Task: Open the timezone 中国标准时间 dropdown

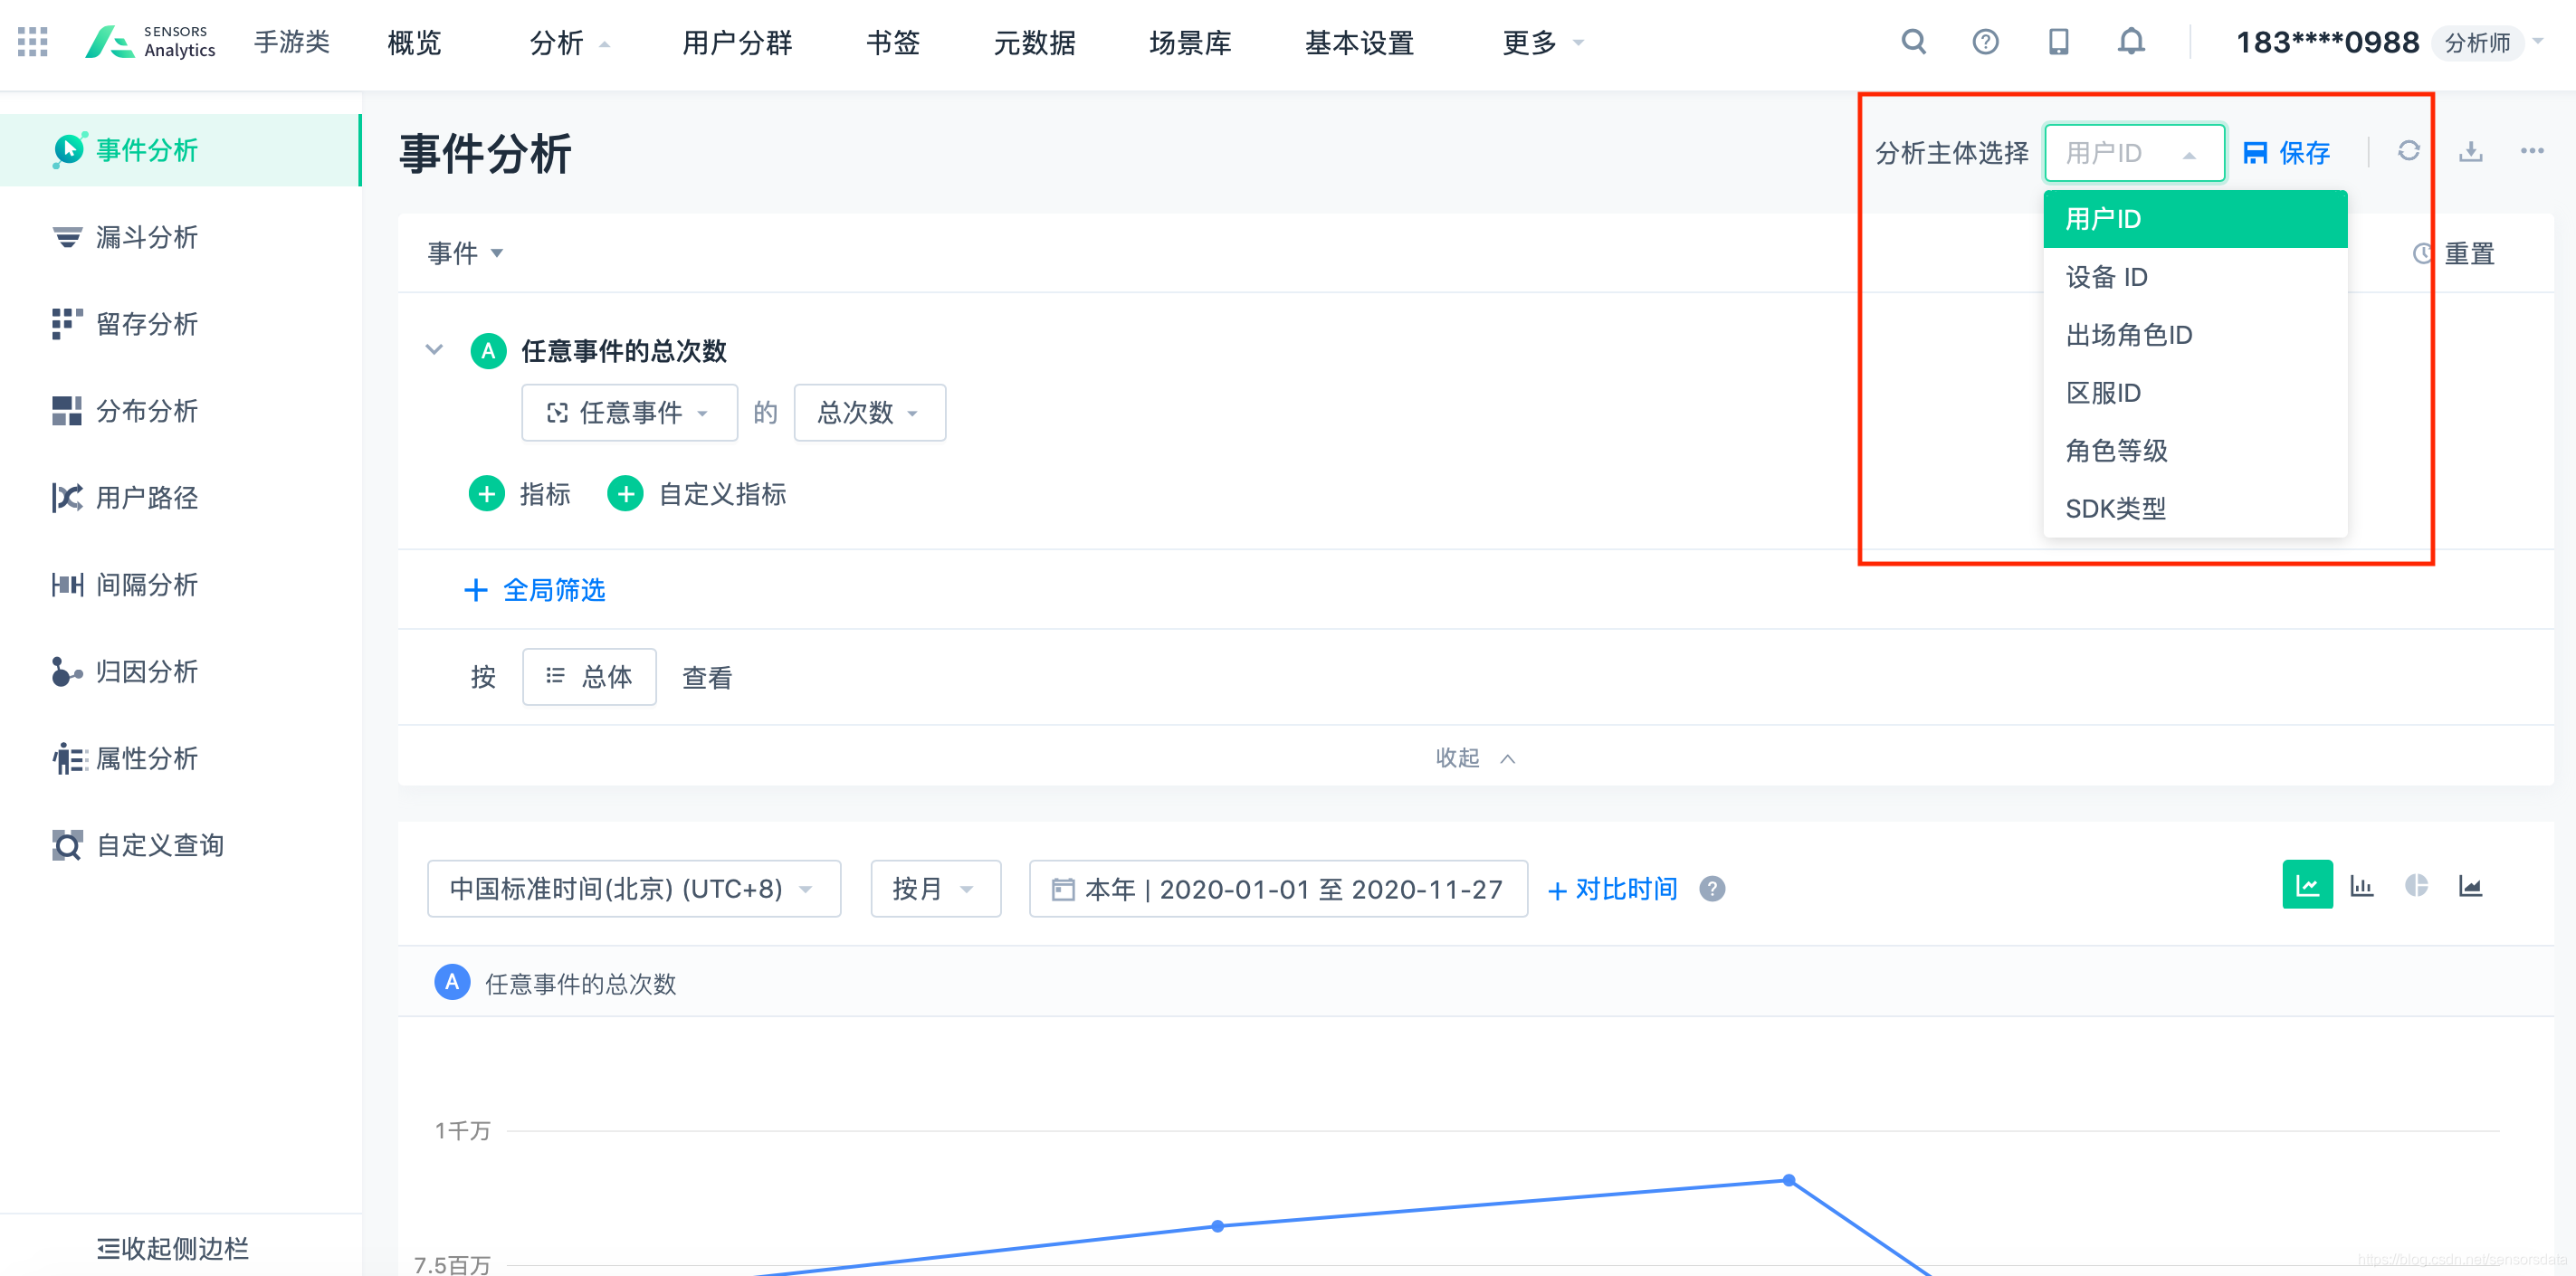Action: [x=634, y=889]
